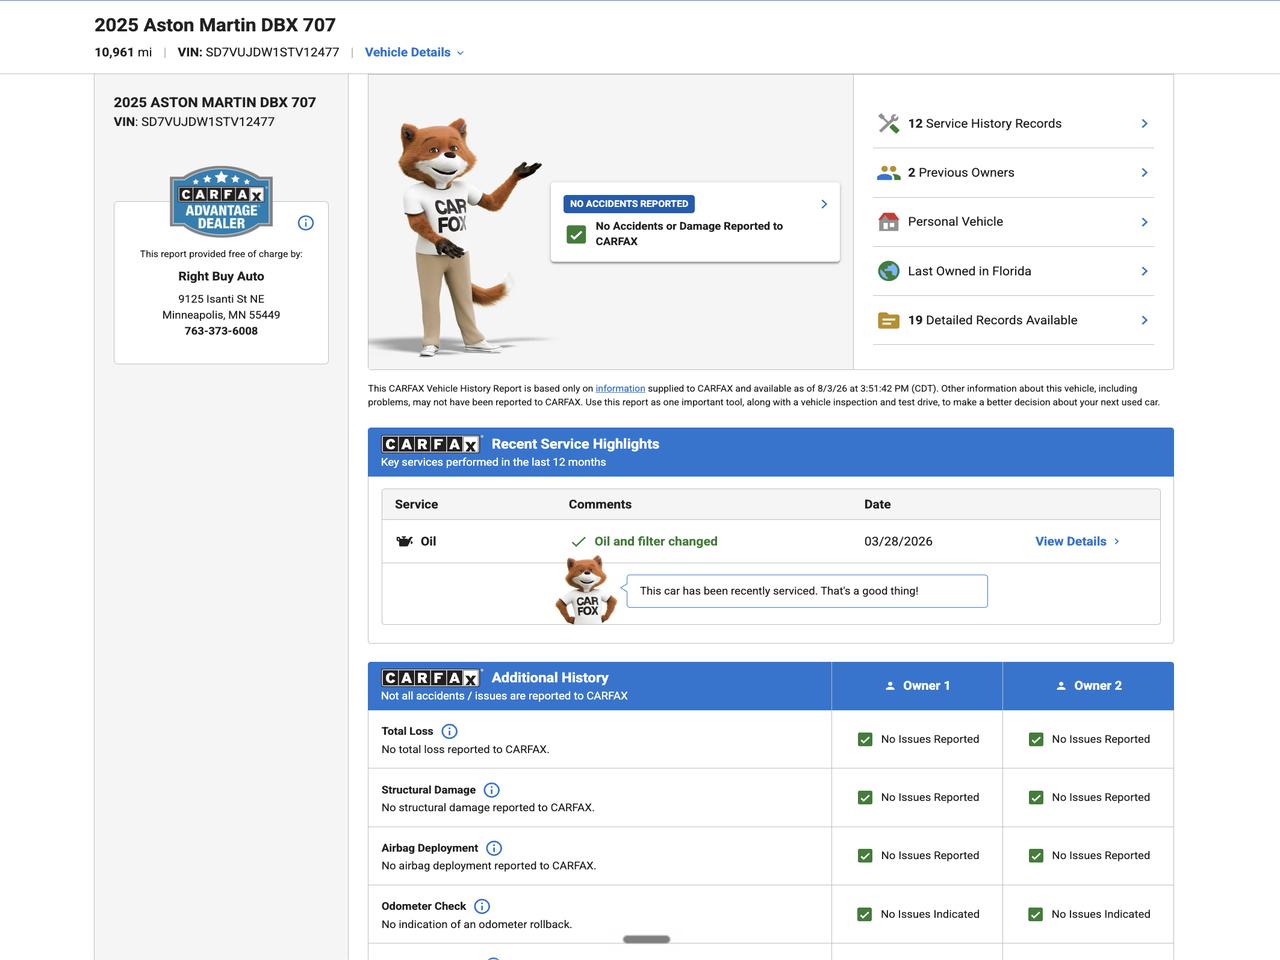This screenshot has height=960, width=1280.
Task: Click the Airbag Deployment info icon
Action: click(494, 848)
